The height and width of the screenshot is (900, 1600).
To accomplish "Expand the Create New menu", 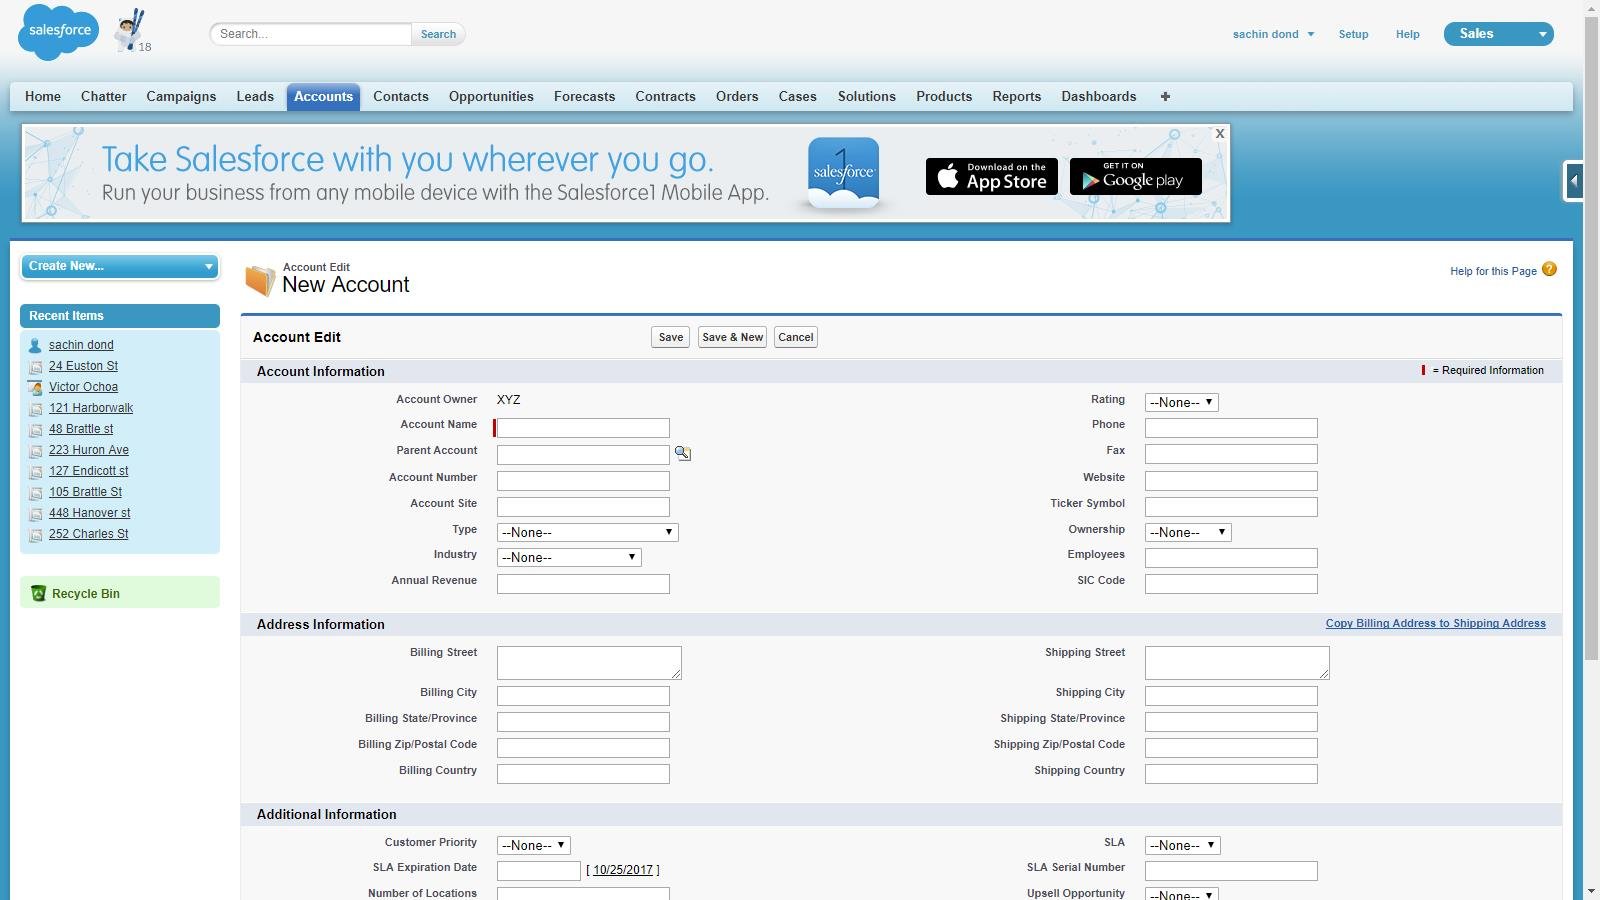I will pyautogui.click(x=119, y=266).
